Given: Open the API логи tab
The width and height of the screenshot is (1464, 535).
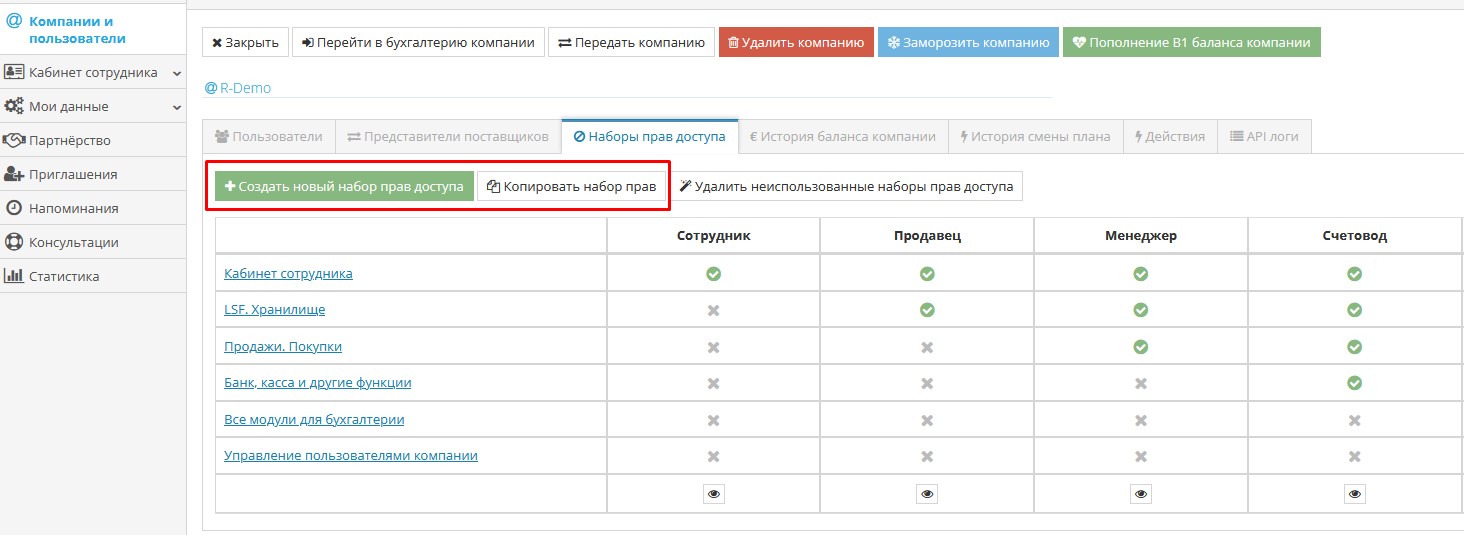Looking at the screenshot, I should coord(1263,137).
